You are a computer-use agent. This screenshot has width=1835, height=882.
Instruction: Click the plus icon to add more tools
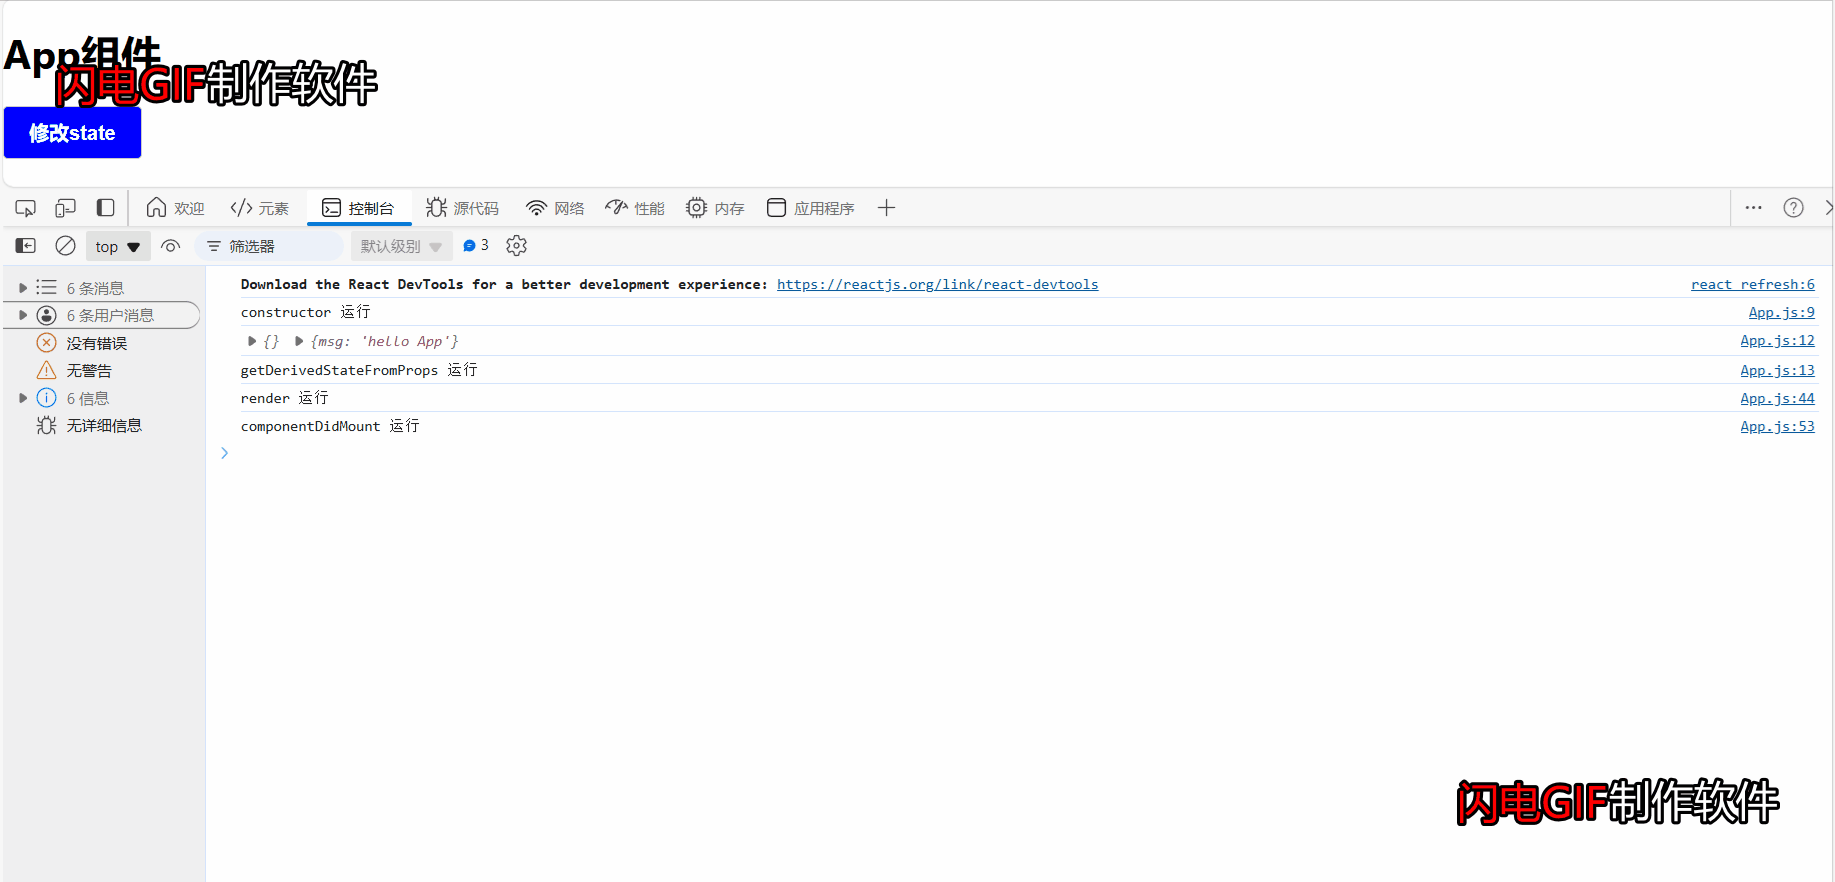(886, 208)
